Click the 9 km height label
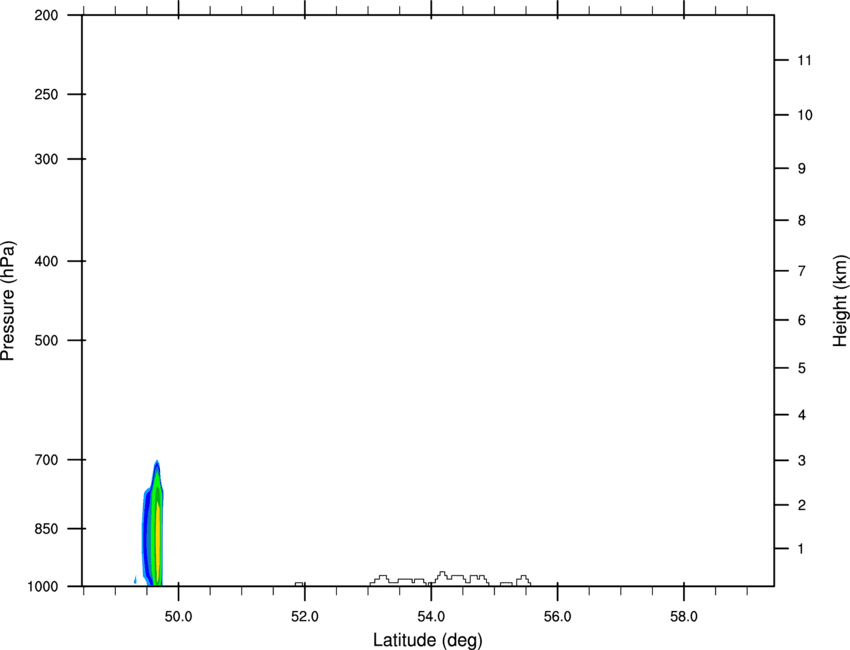 pyautogui.click(x=802, y=169)
